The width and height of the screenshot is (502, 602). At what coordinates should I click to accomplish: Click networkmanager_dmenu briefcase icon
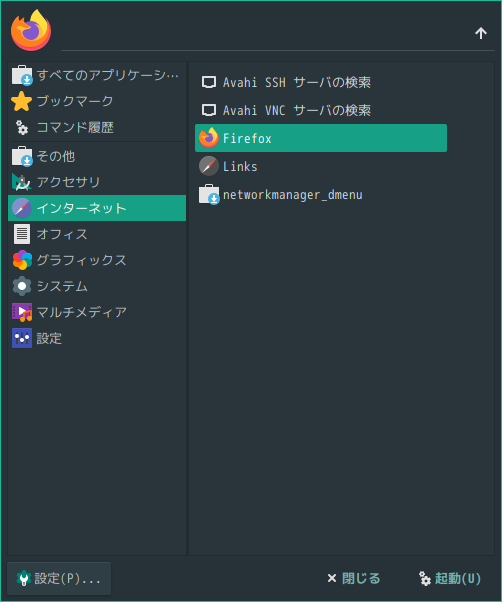[x=209, y=194]
